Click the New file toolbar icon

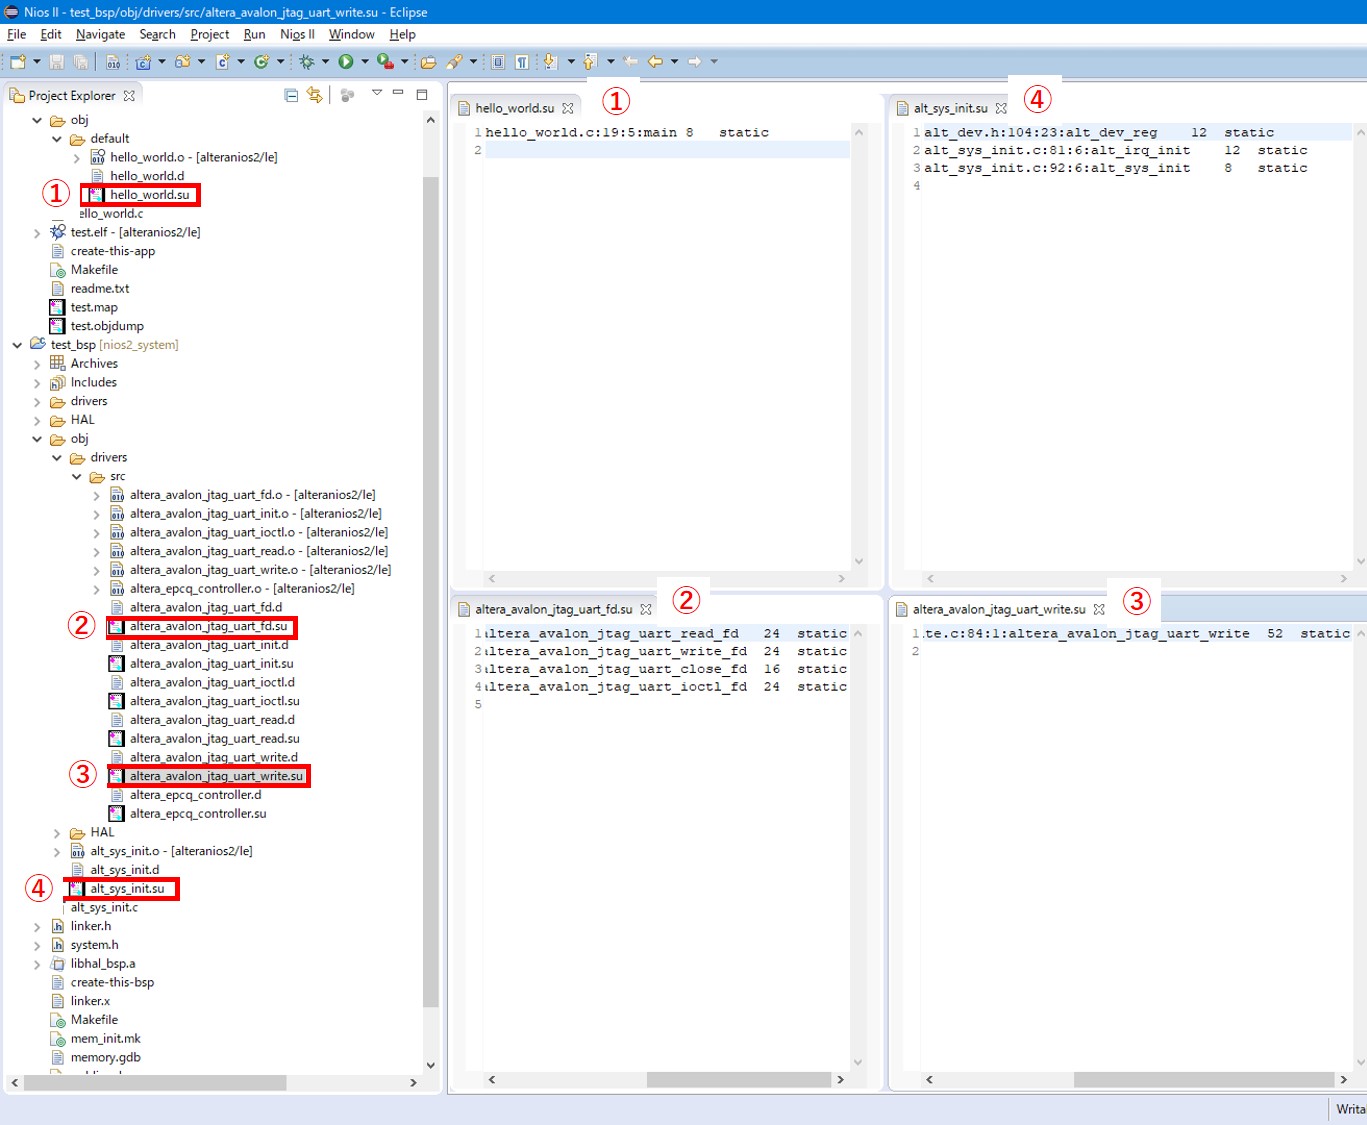pyautogui.click(x=18, y=62)
